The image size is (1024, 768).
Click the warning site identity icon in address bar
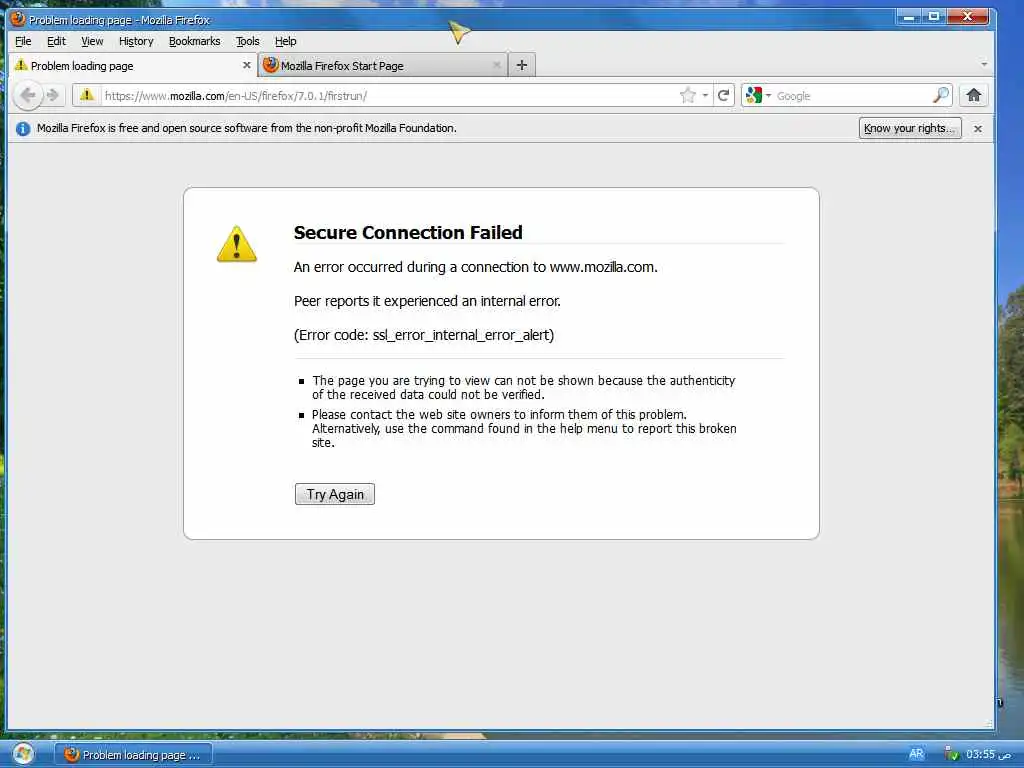87,95
